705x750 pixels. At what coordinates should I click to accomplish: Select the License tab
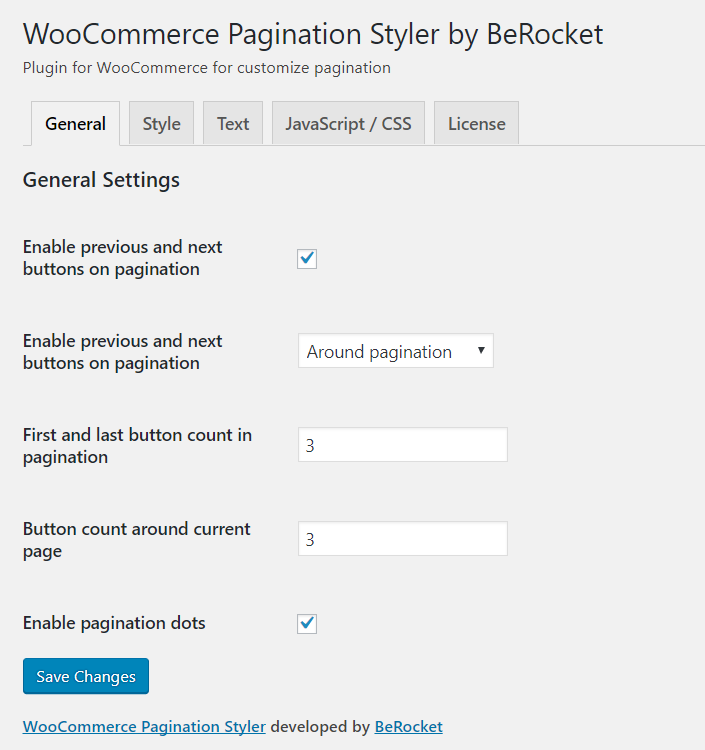coord(476,123)
